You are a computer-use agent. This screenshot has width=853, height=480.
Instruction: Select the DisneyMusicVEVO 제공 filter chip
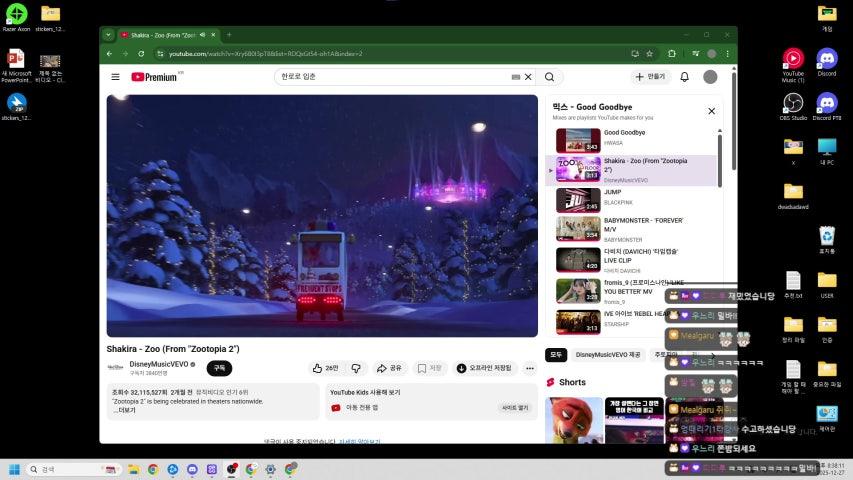pos(608,354)
